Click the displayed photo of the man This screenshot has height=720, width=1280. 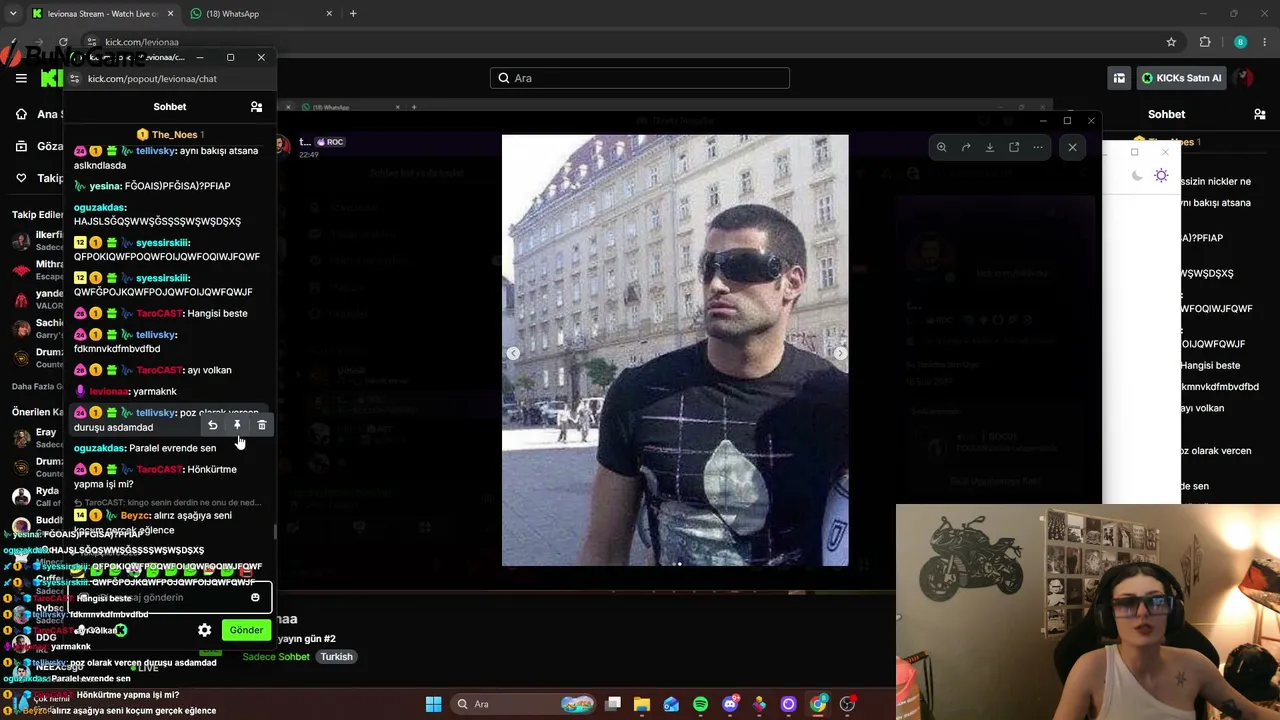pyautogui.click(x=675, y=350)
